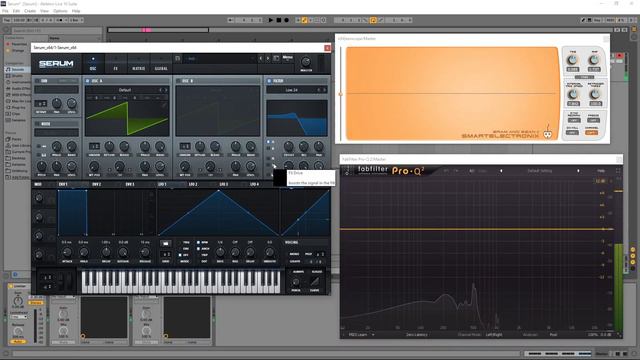Open Serum preset name dropdown field

tap(220, 59)
